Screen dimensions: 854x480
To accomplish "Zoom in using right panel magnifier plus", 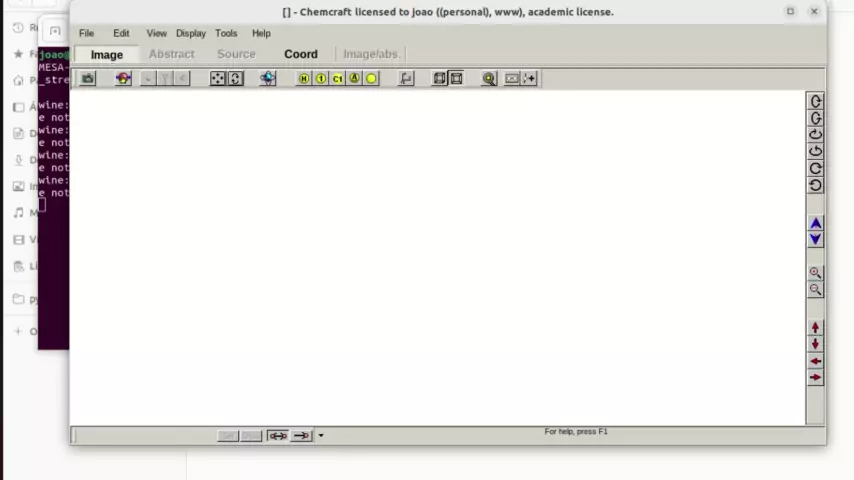I will (815, 272).
